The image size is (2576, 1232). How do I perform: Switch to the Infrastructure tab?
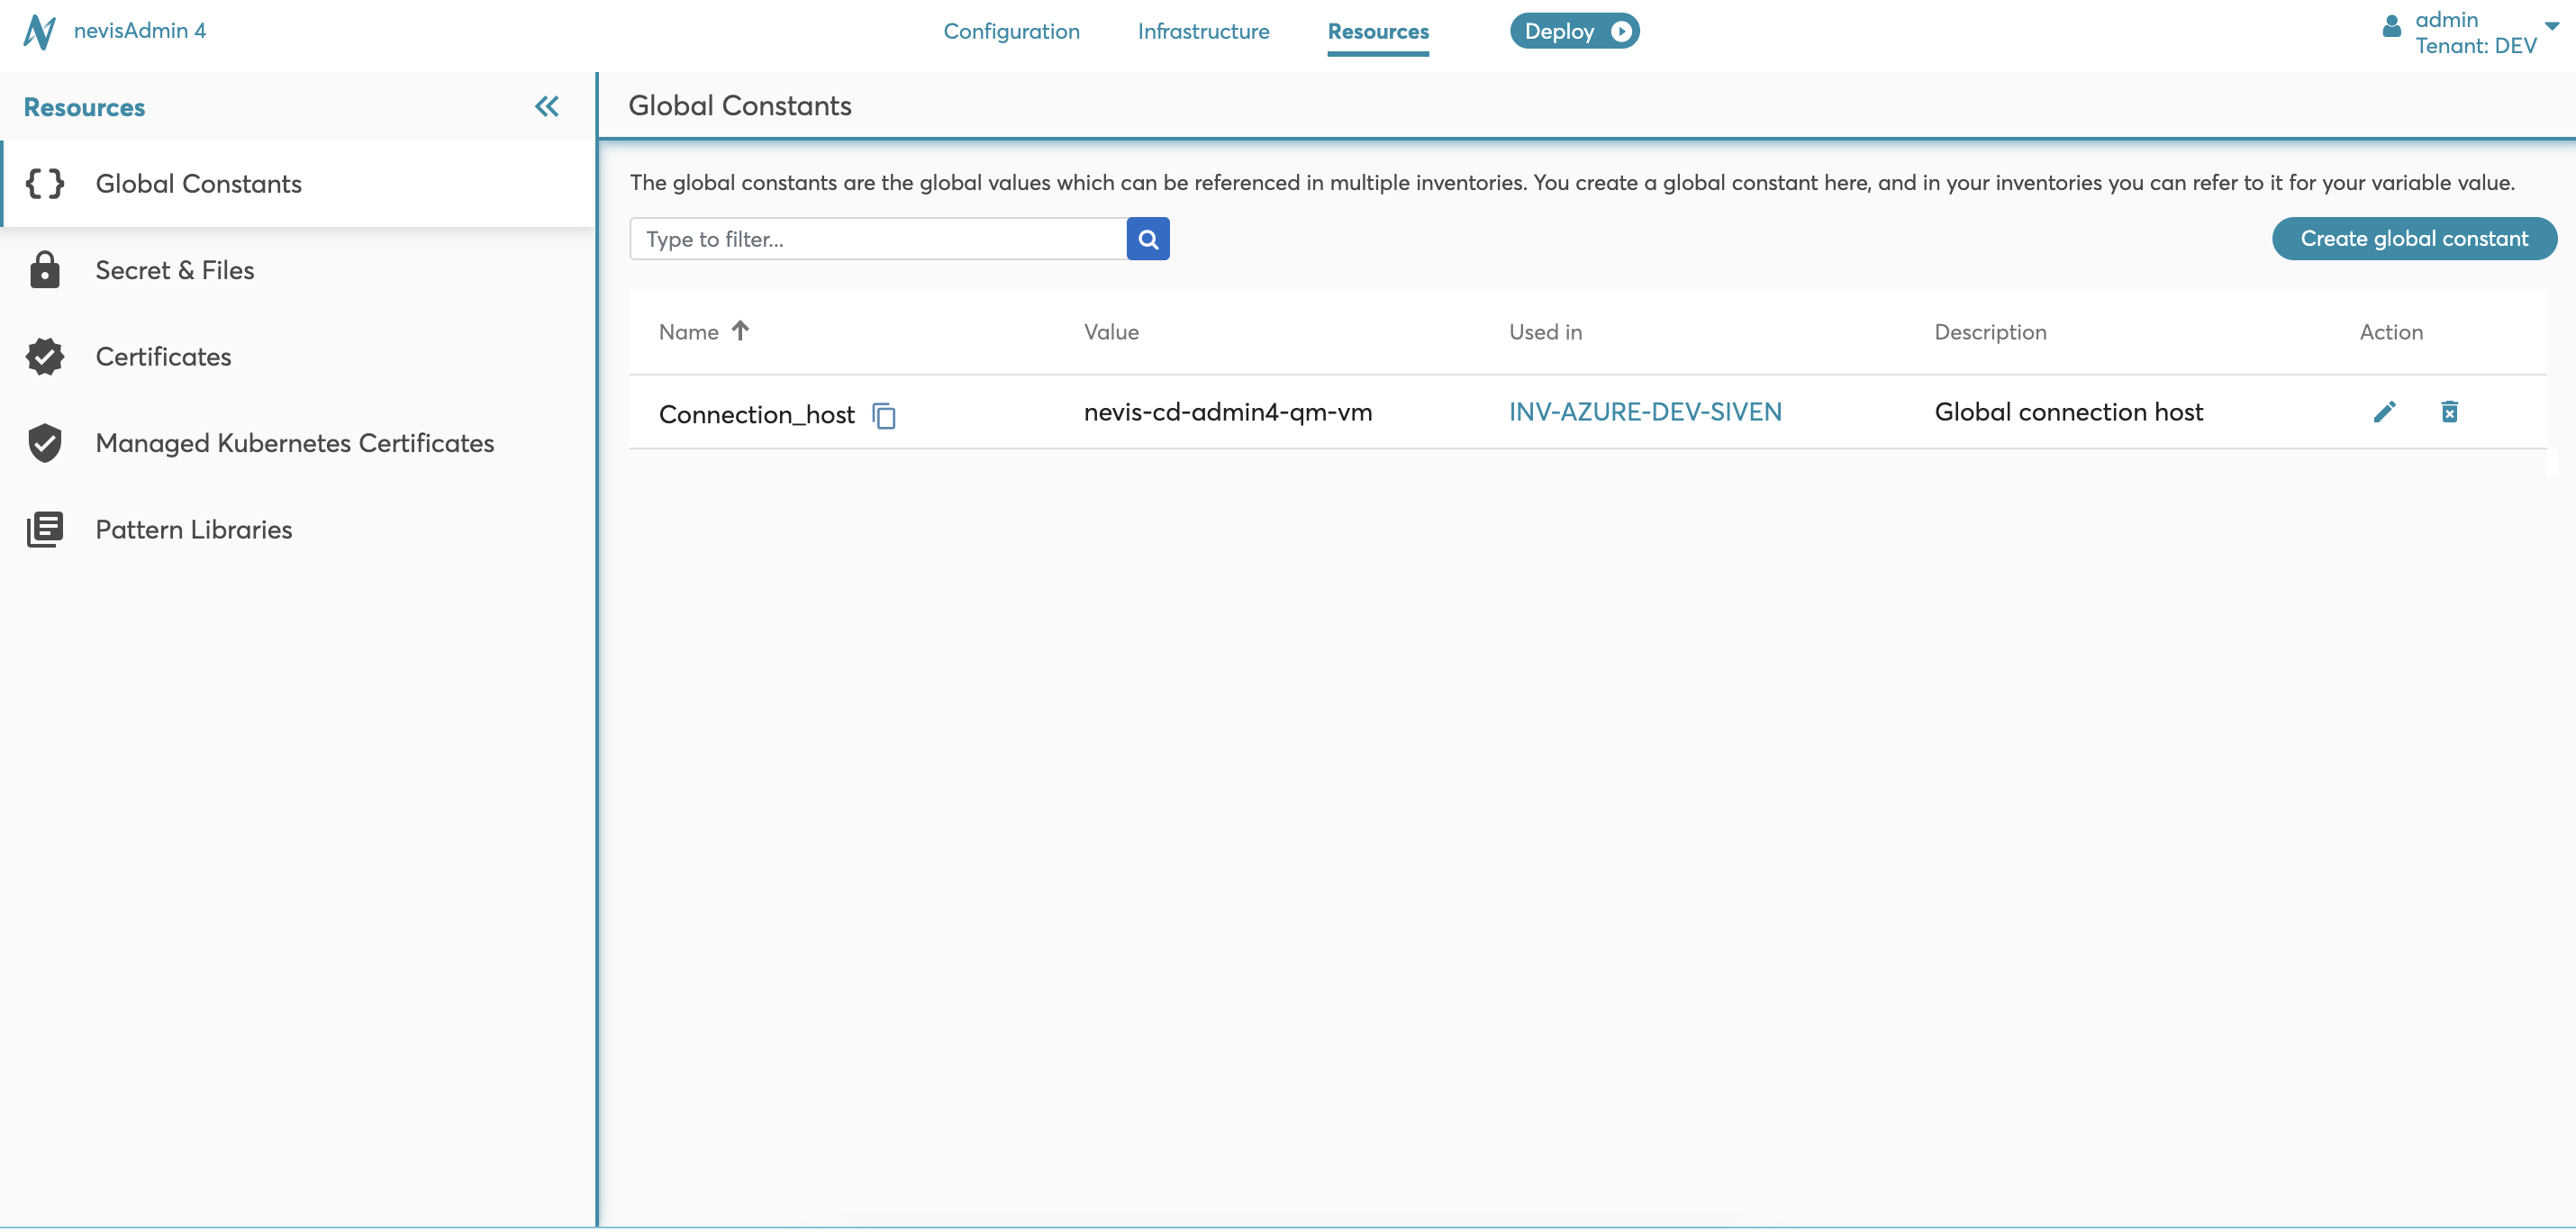pyautogui.click(x=1203, y=31)
